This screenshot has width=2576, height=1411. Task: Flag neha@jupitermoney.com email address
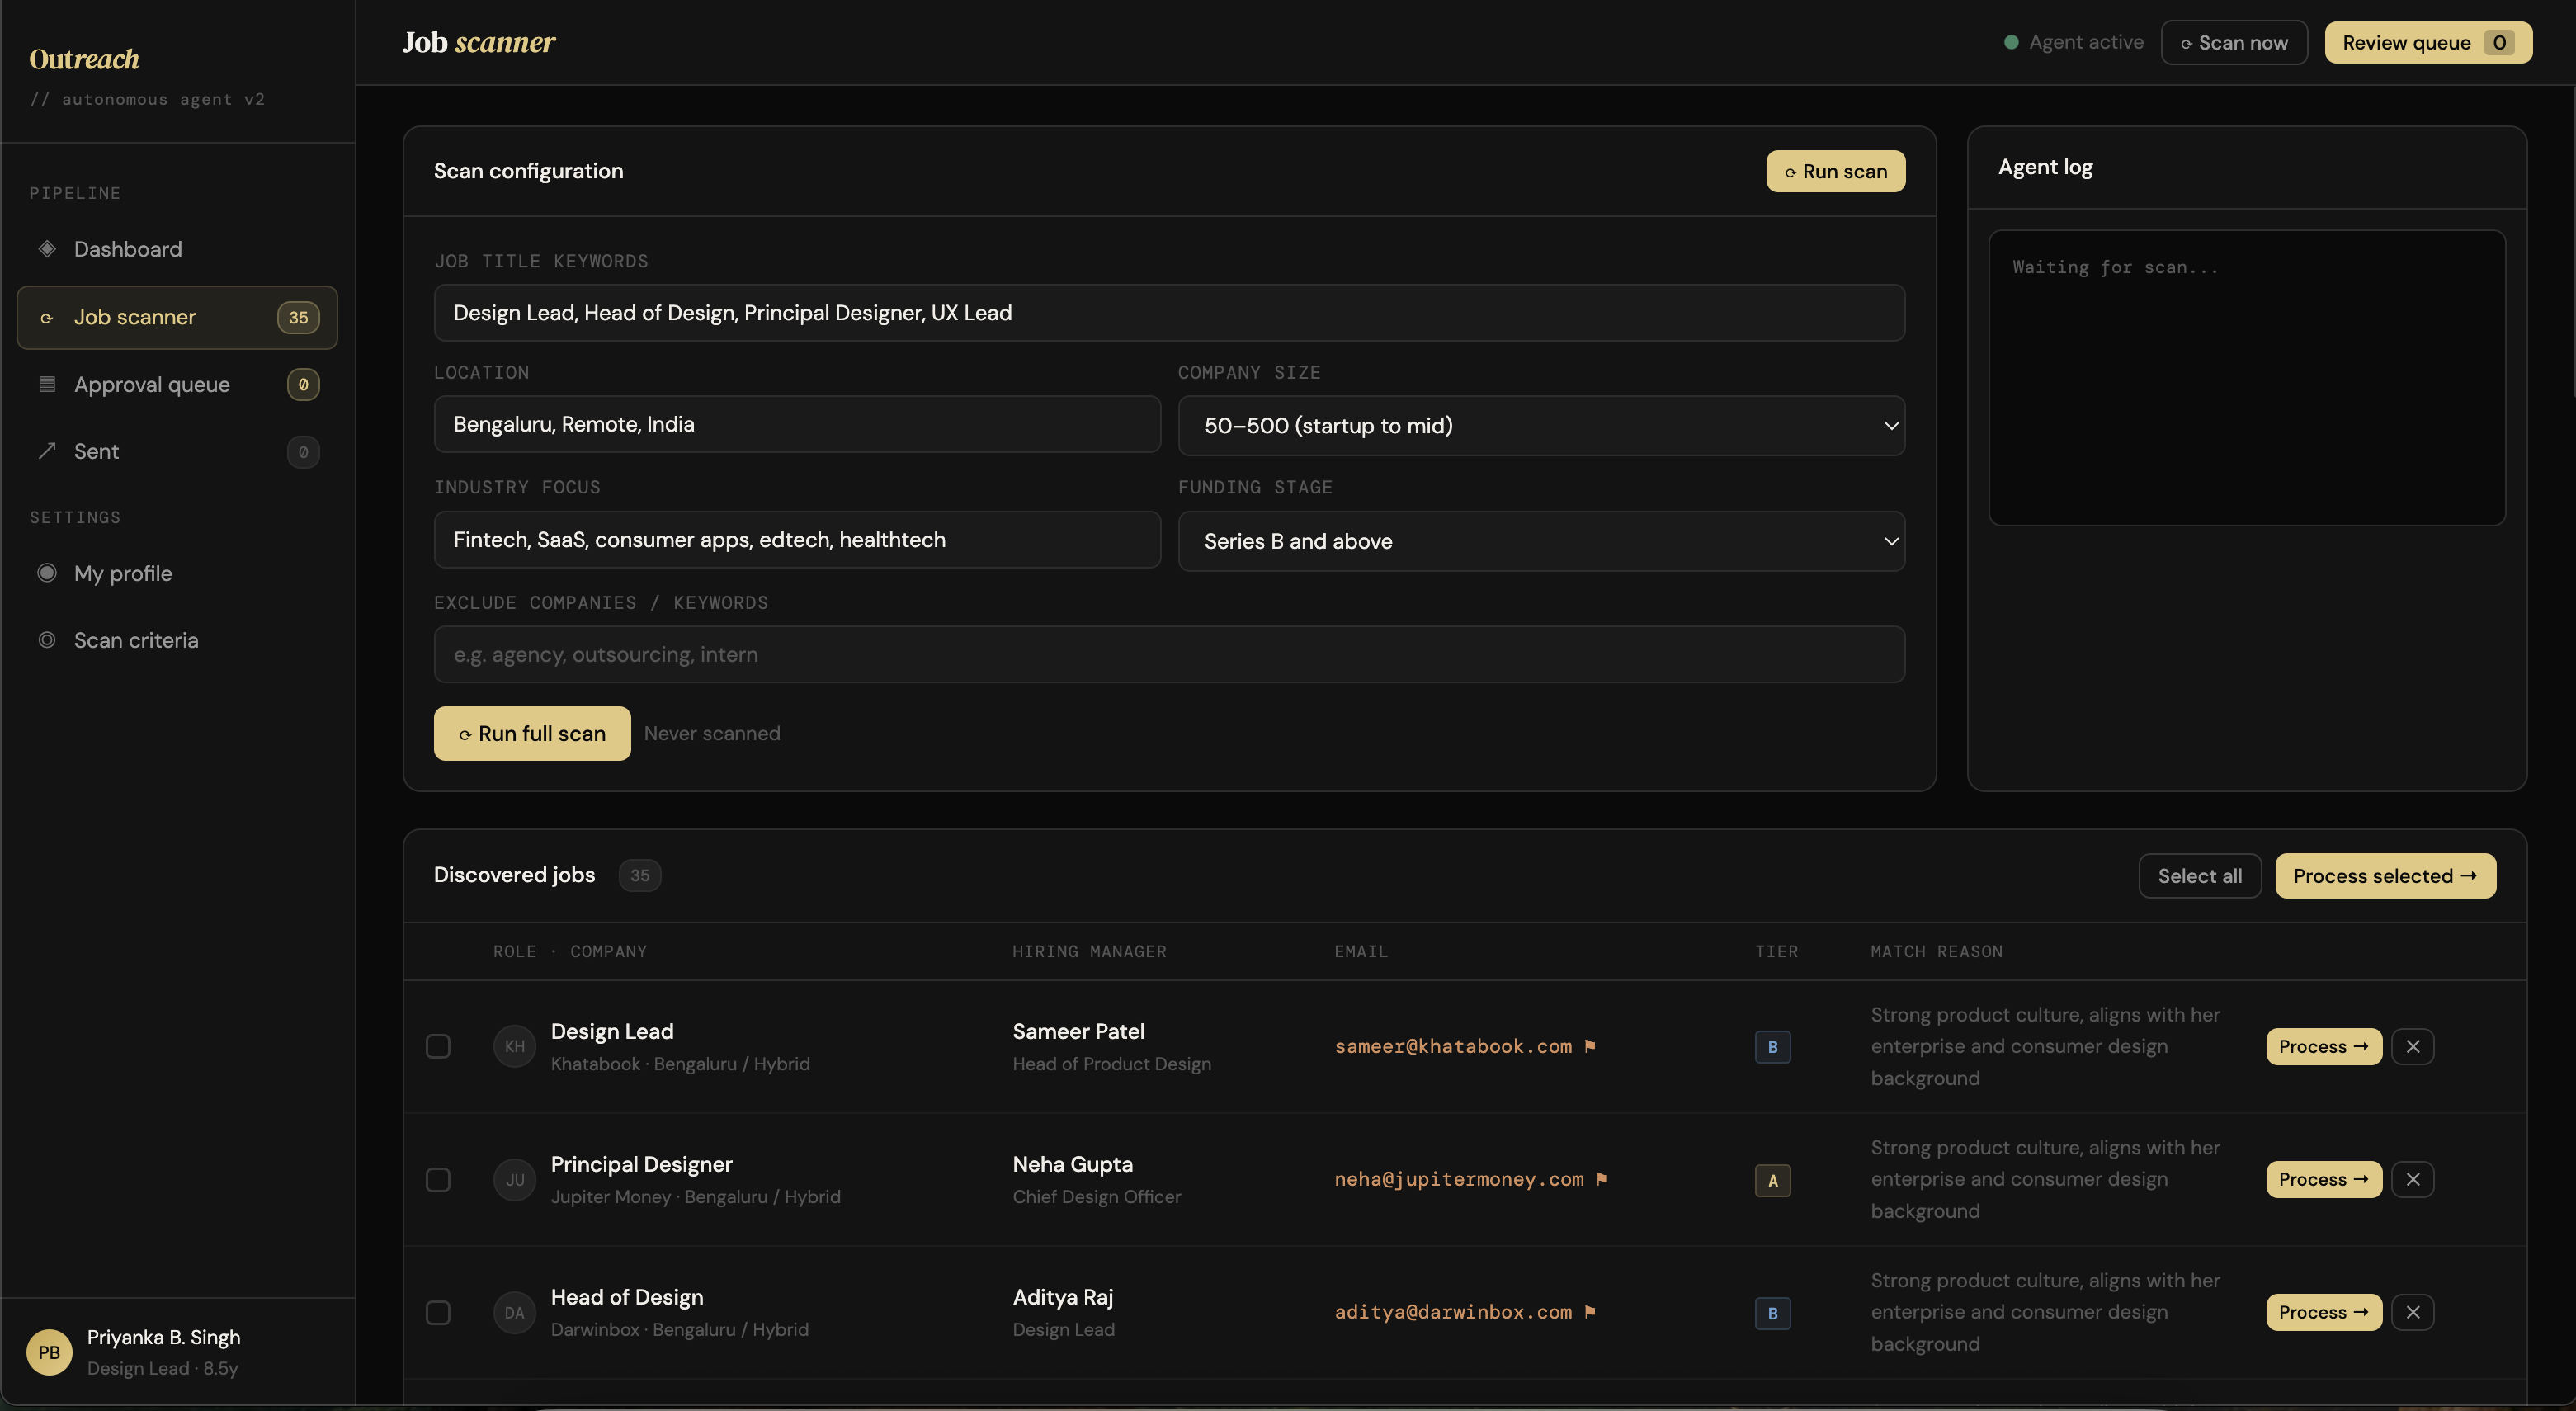click(1604, 1179)
